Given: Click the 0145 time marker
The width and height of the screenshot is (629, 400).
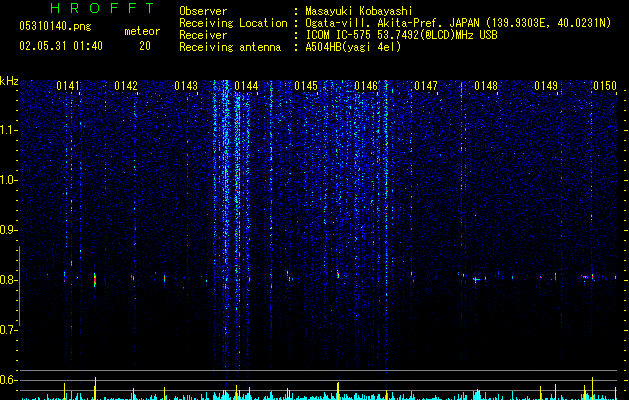Looking at the screenshot, I should point(306,86).
